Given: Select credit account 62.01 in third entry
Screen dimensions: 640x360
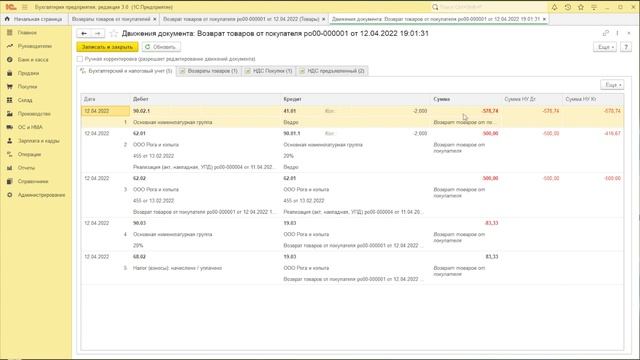Looking at the screenshot, I should click(289, 178).
